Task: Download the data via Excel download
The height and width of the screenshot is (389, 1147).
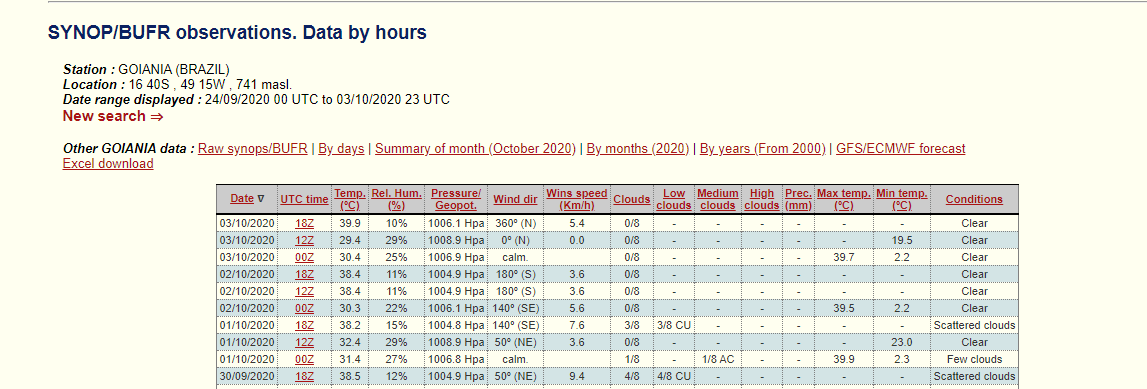Action: tap(108, 164)
